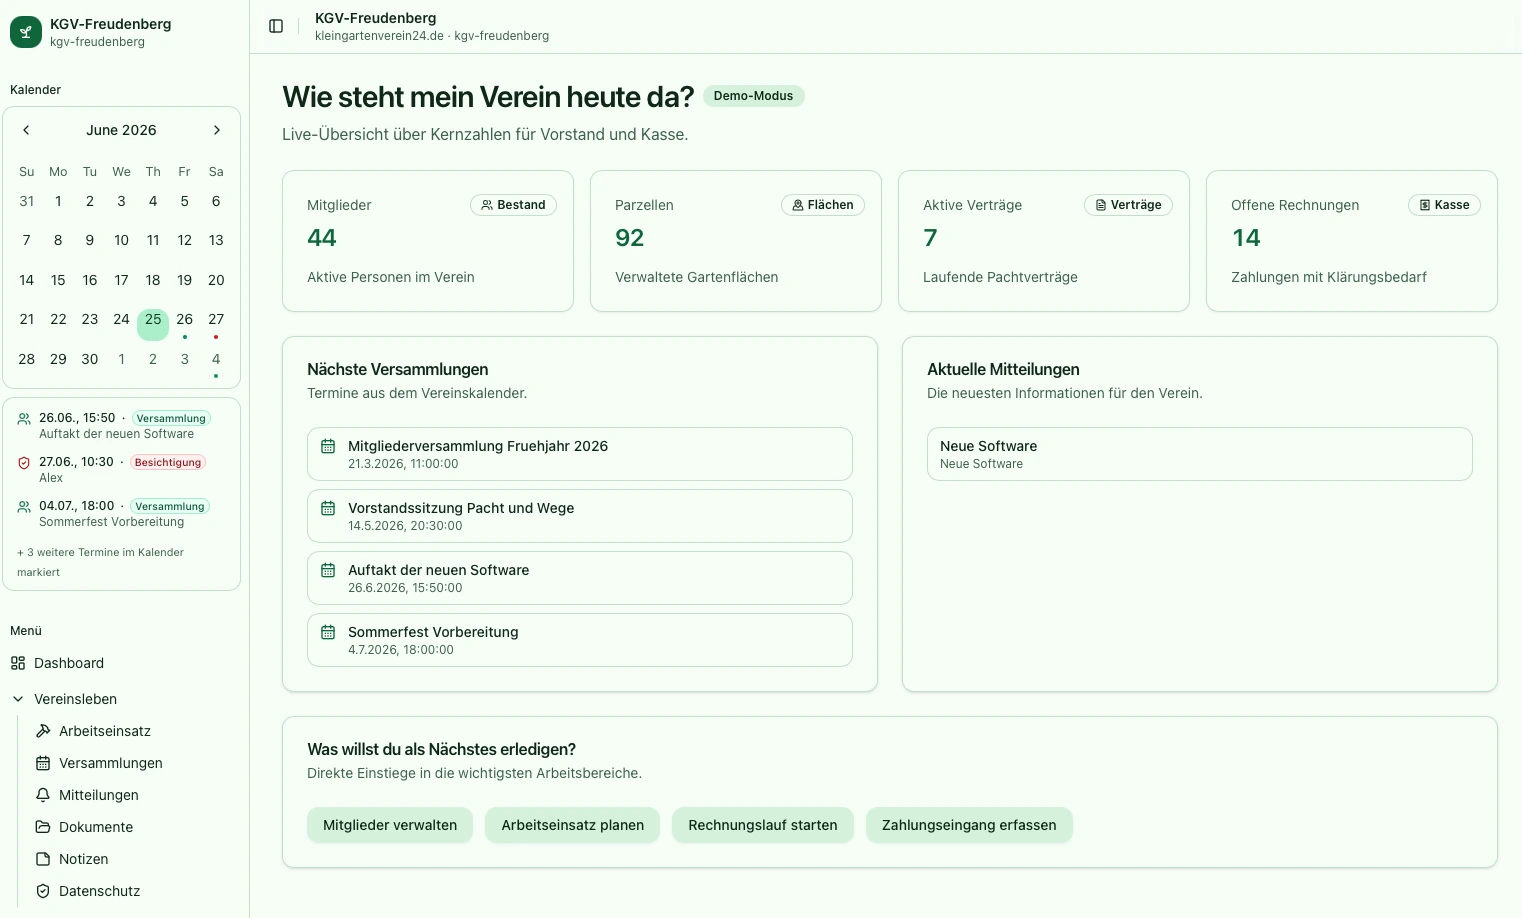Click Arbeitseinsatz planen button
This screenshot has width=1522, height=918.
coord(573,825)
